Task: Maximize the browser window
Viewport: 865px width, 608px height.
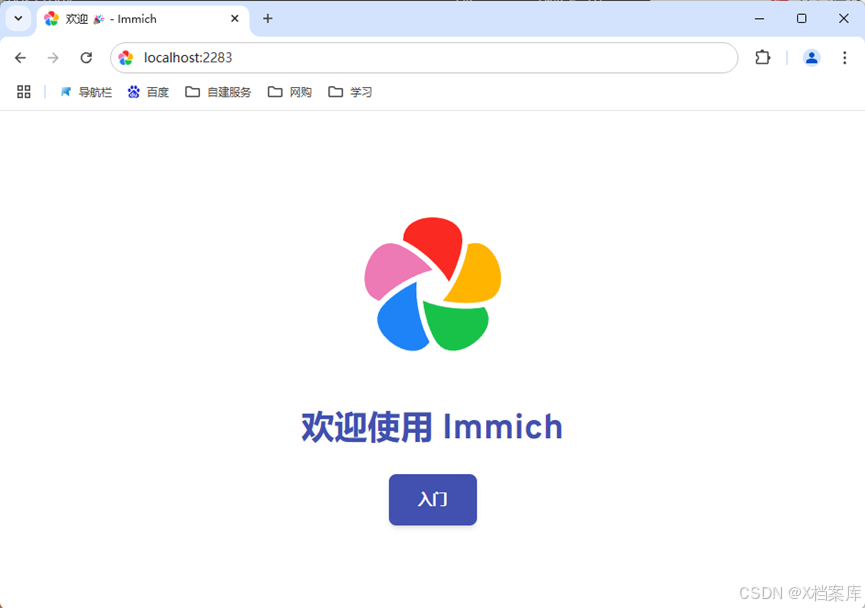Action: click(x=802, y=19)
